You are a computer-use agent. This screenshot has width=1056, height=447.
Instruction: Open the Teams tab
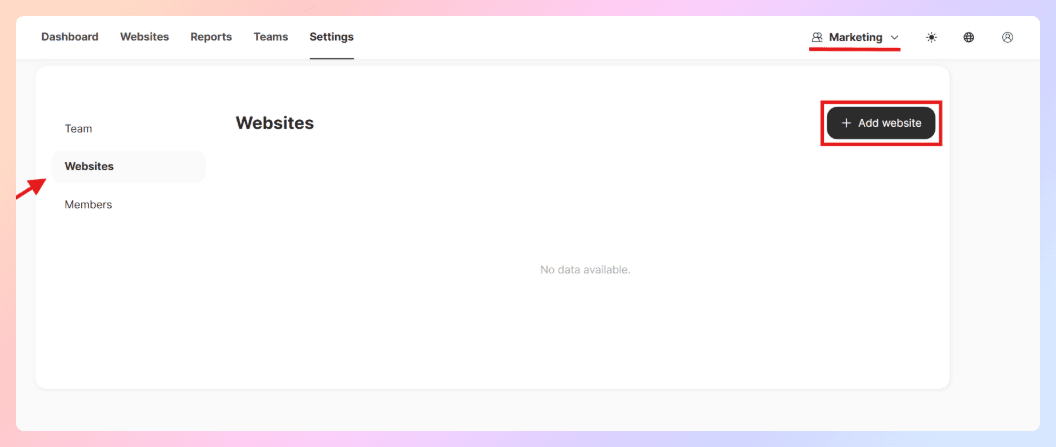coord(270,37)
